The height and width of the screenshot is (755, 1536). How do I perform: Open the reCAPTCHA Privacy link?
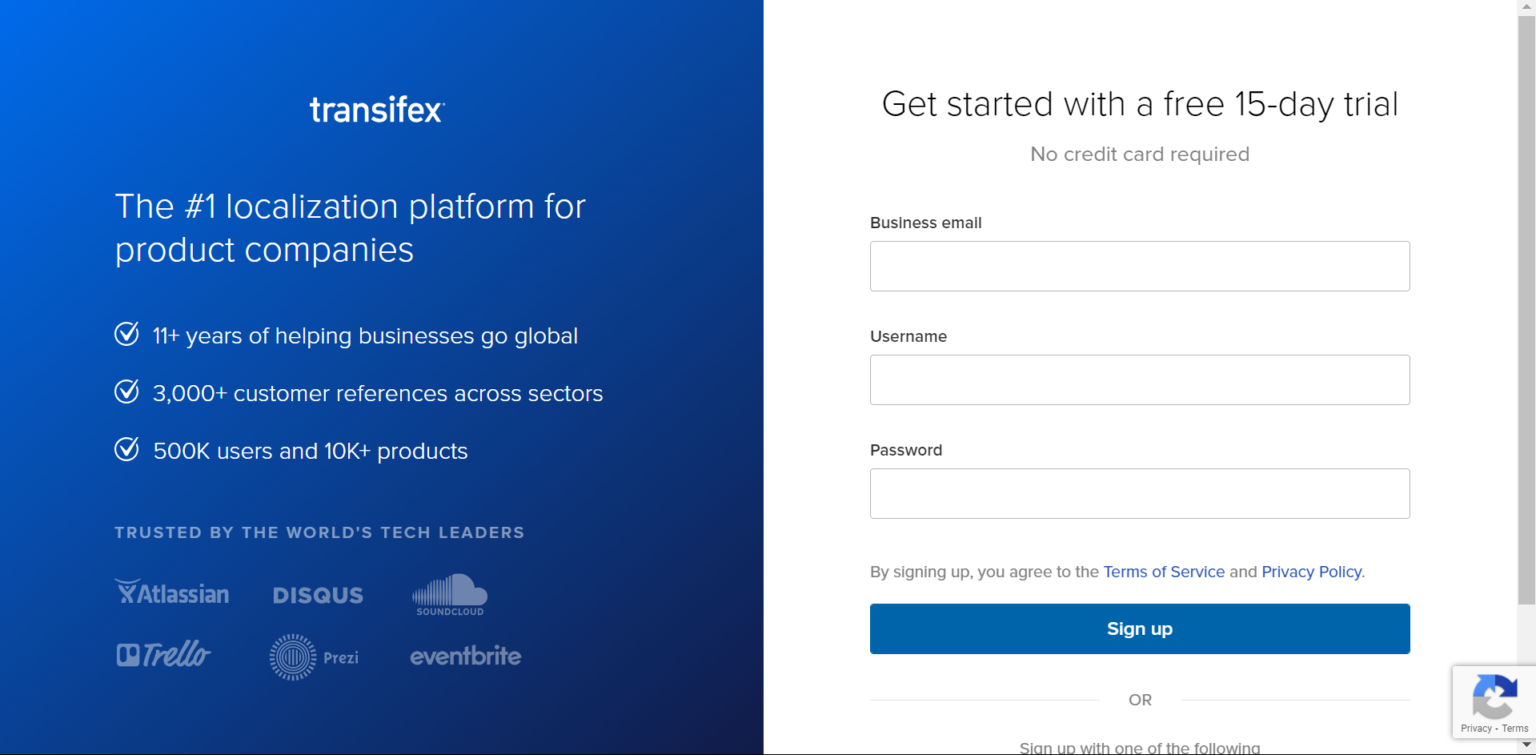(1476, 728)
